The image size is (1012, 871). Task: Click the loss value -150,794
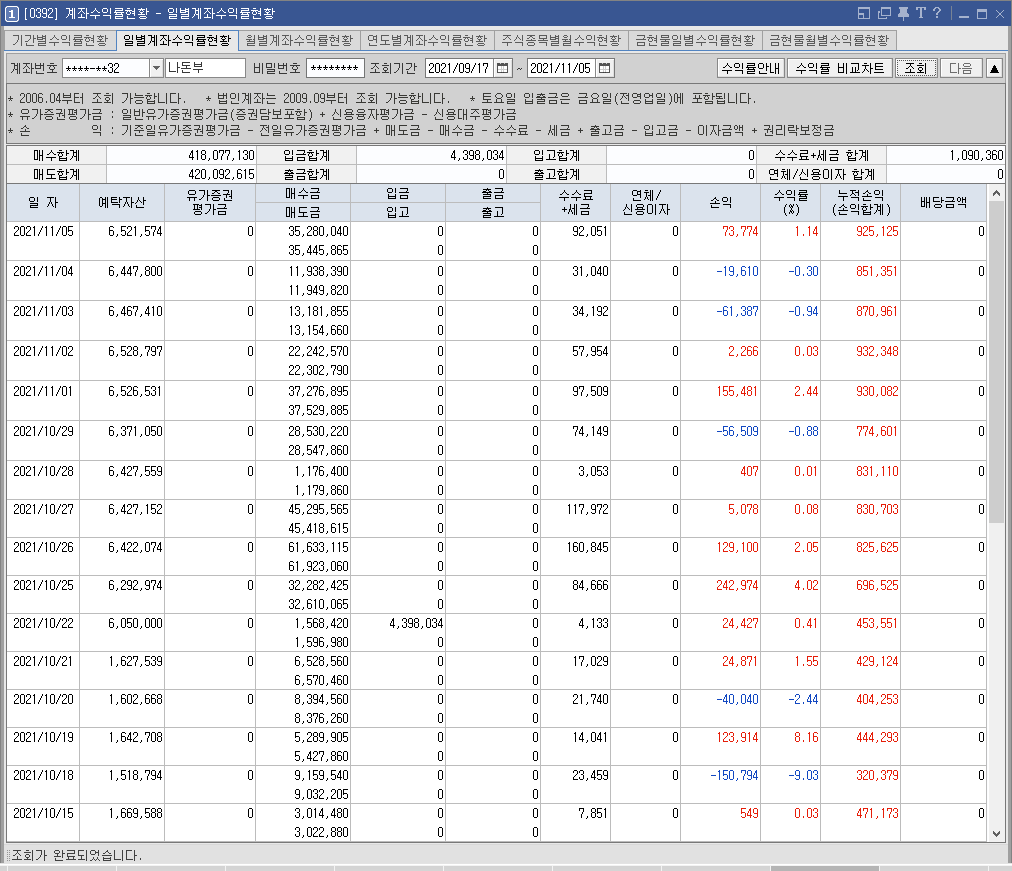pos(734,776)
